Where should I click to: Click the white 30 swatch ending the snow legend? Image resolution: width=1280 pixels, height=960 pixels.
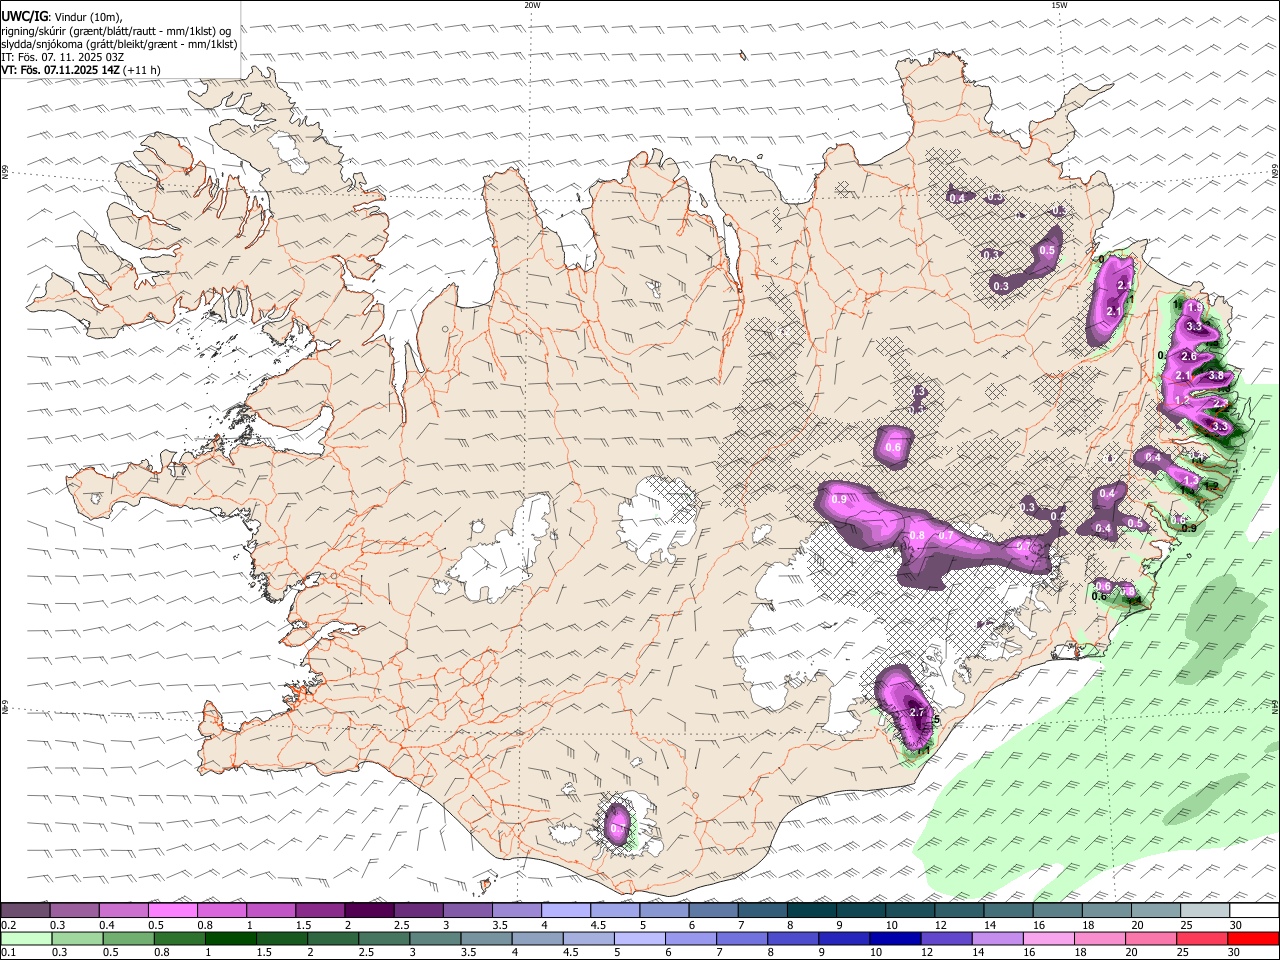pos(1254,910)
